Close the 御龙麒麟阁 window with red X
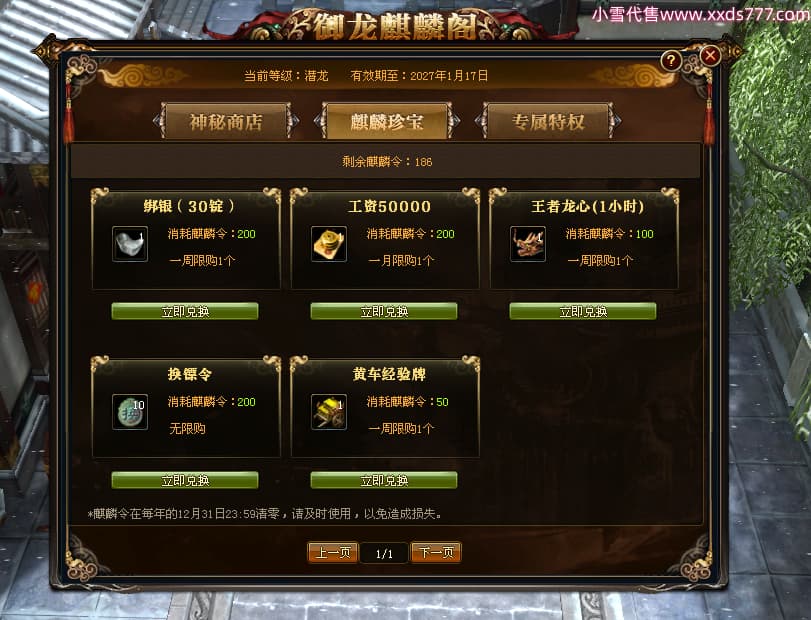811x620 pixels. (x=711, y=55)
